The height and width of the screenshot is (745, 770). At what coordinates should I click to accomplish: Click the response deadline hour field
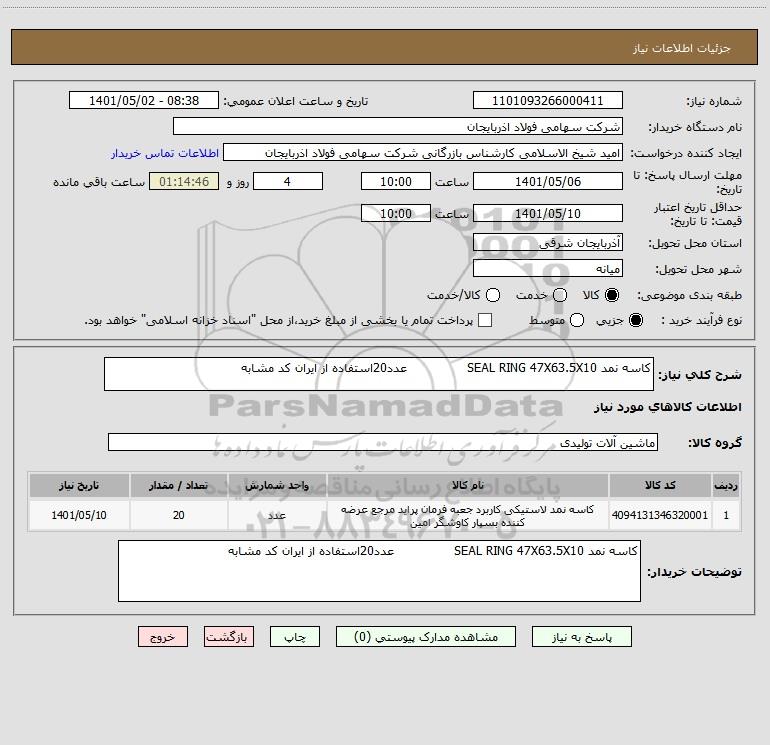tap(396, 181)
